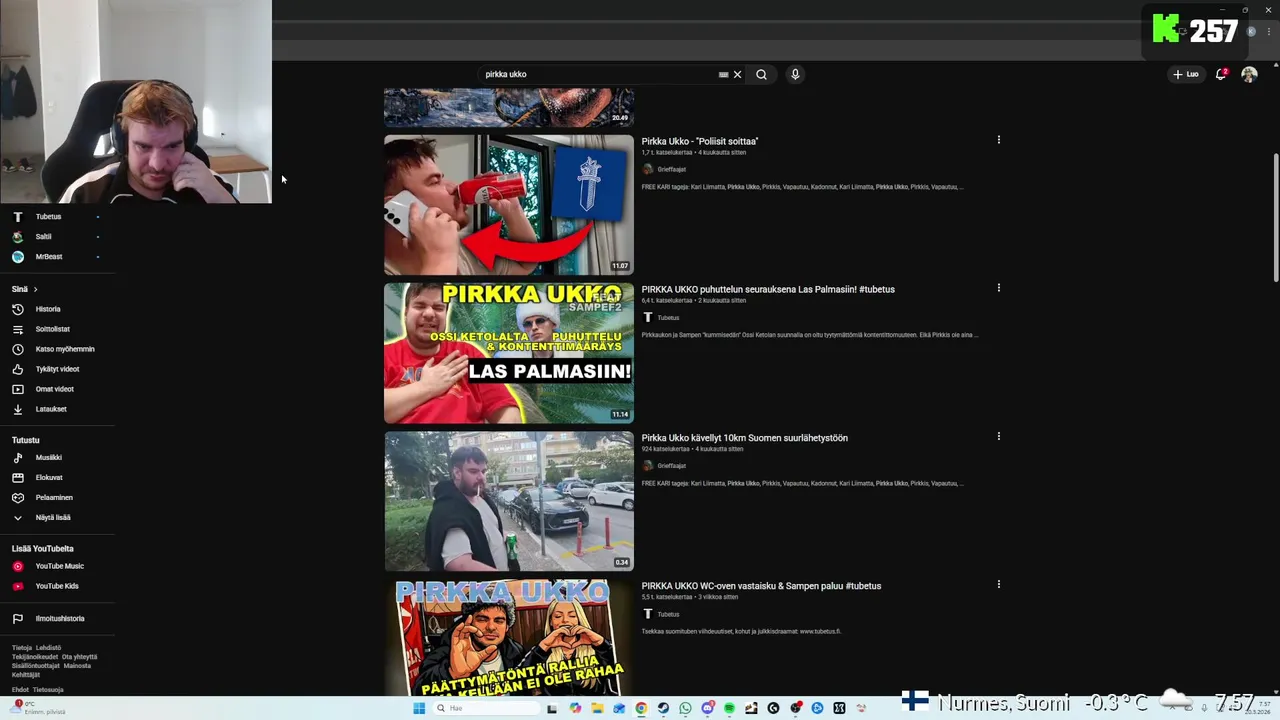Open Ilmoitushistoria report history
This screenshot has width=1280, height=720.
tap(60, 618)
